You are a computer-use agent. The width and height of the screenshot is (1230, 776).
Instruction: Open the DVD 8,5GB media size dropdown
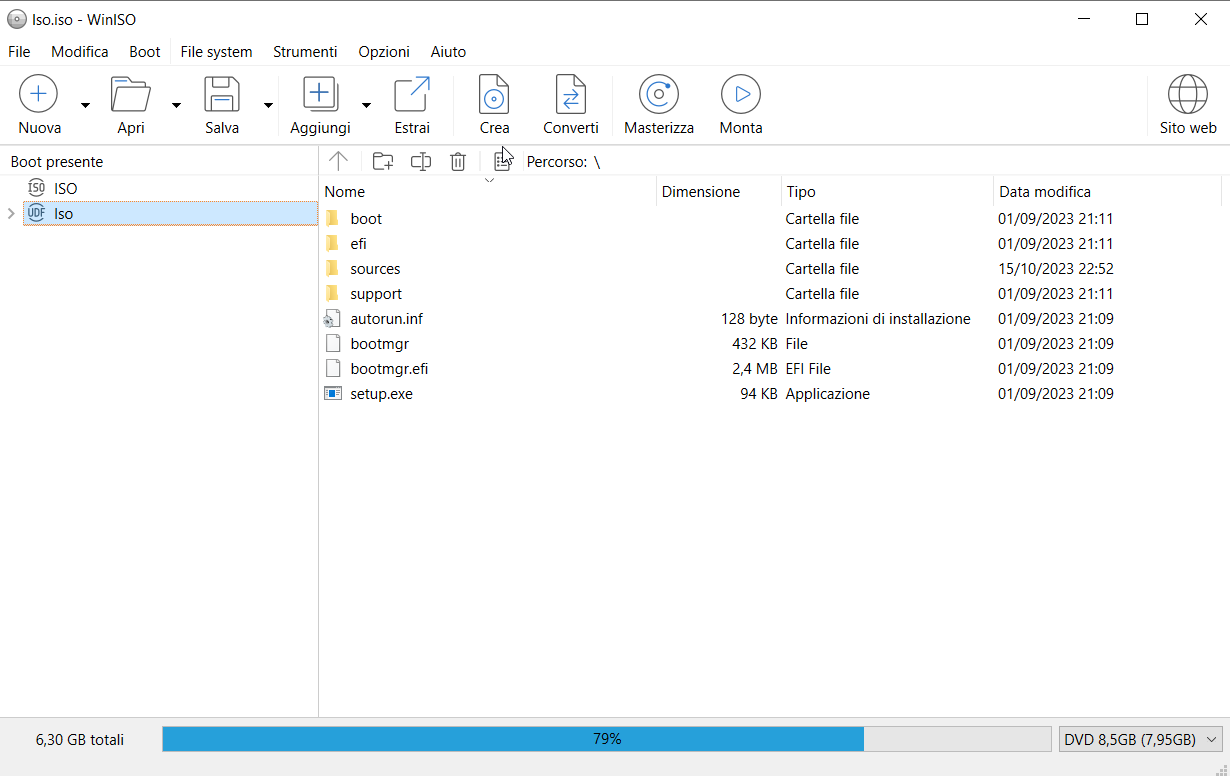click(1141, 739)
